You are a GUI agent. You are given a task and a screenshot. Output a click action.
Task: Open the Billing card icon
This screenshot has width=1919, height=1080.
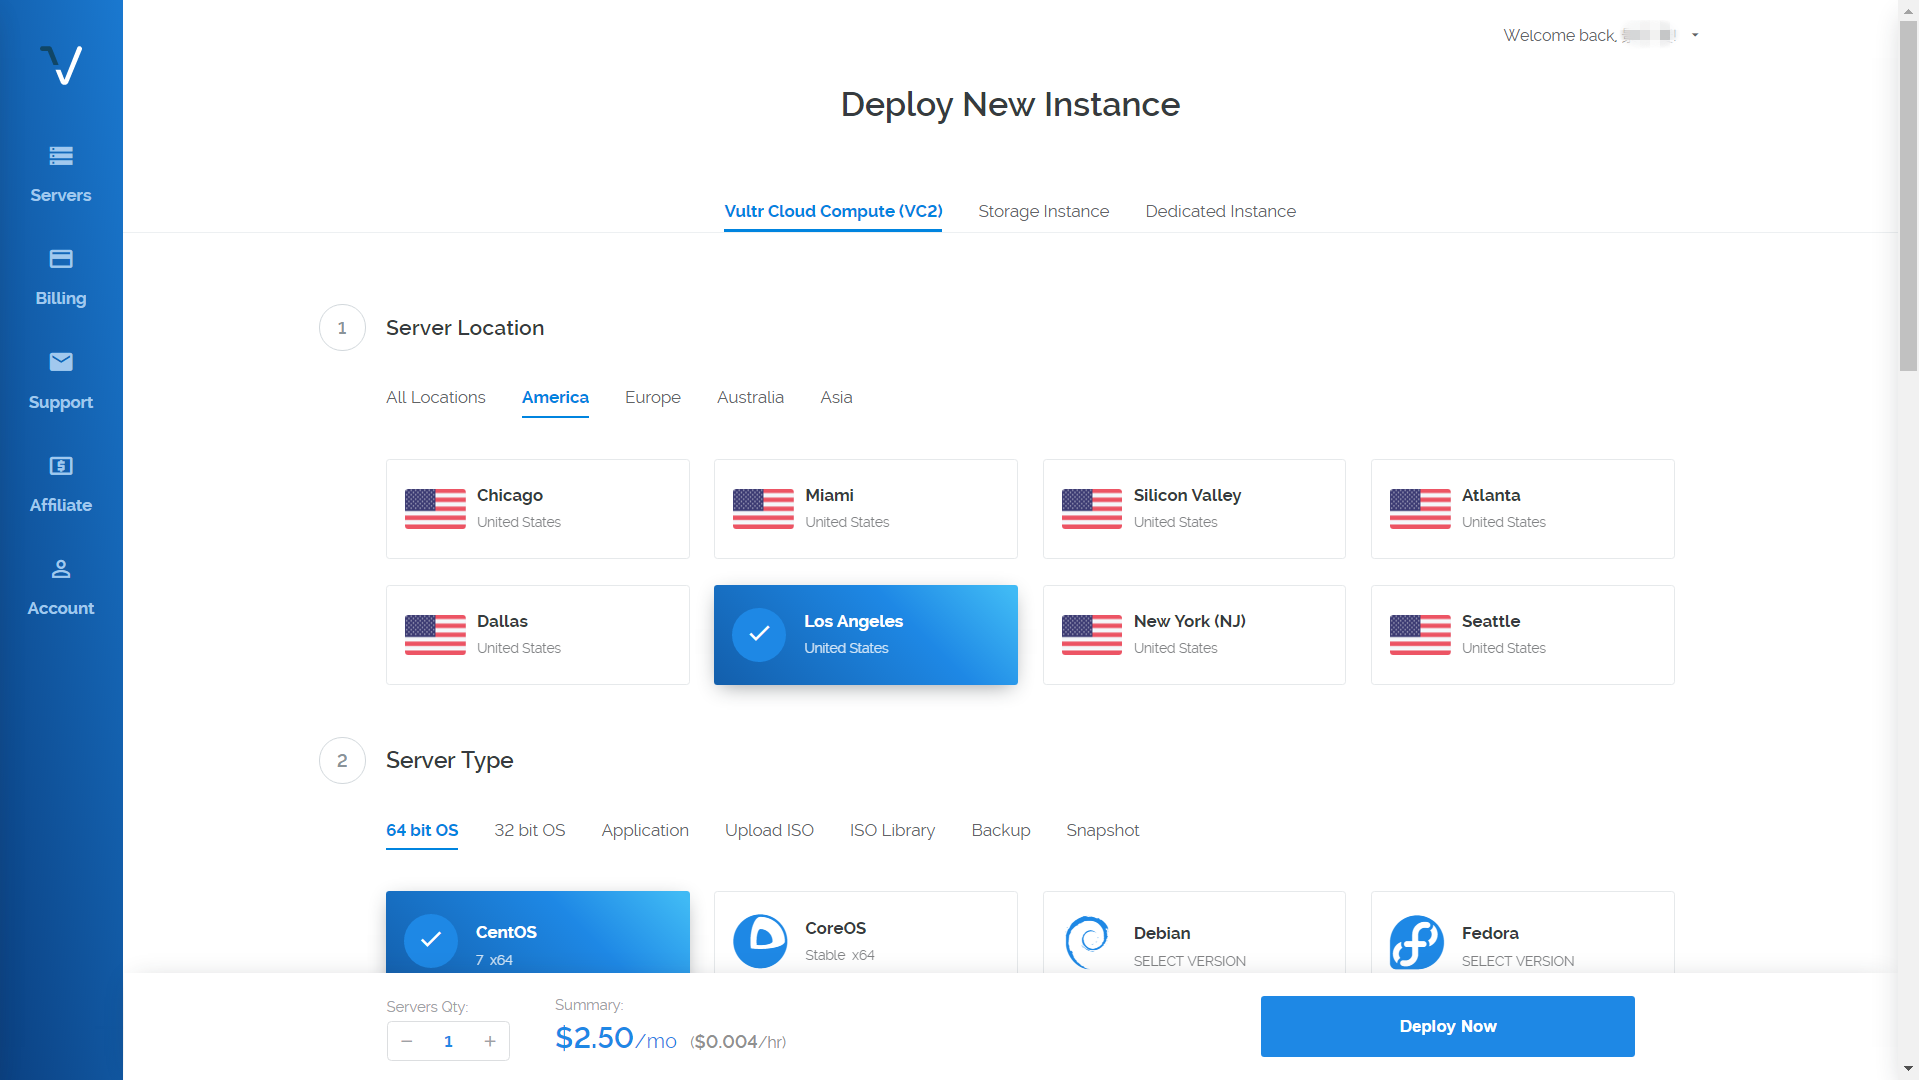pyautogui.click(x=61, y=259)
